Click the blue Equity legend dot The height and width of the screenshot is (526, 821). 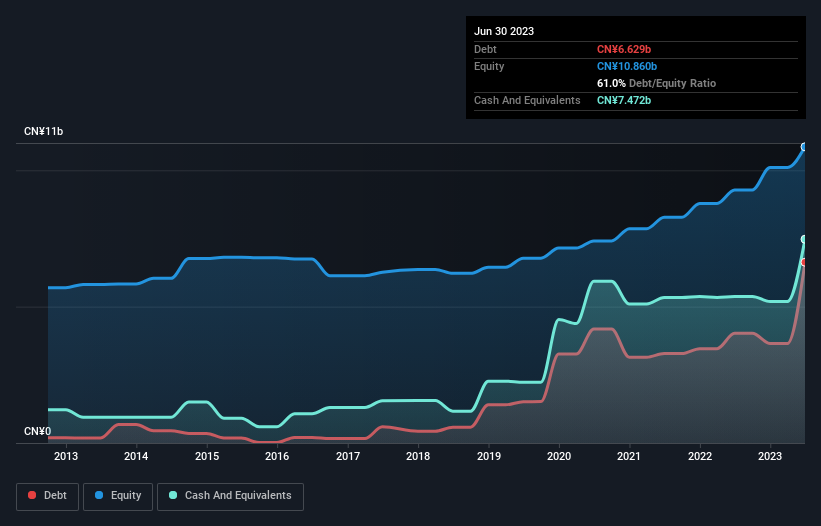[99, 495]
